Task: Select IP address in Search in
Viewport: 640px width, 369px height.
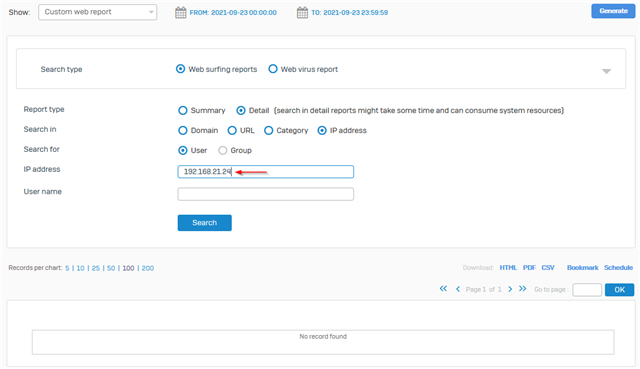Action: [x=322, y=131]
